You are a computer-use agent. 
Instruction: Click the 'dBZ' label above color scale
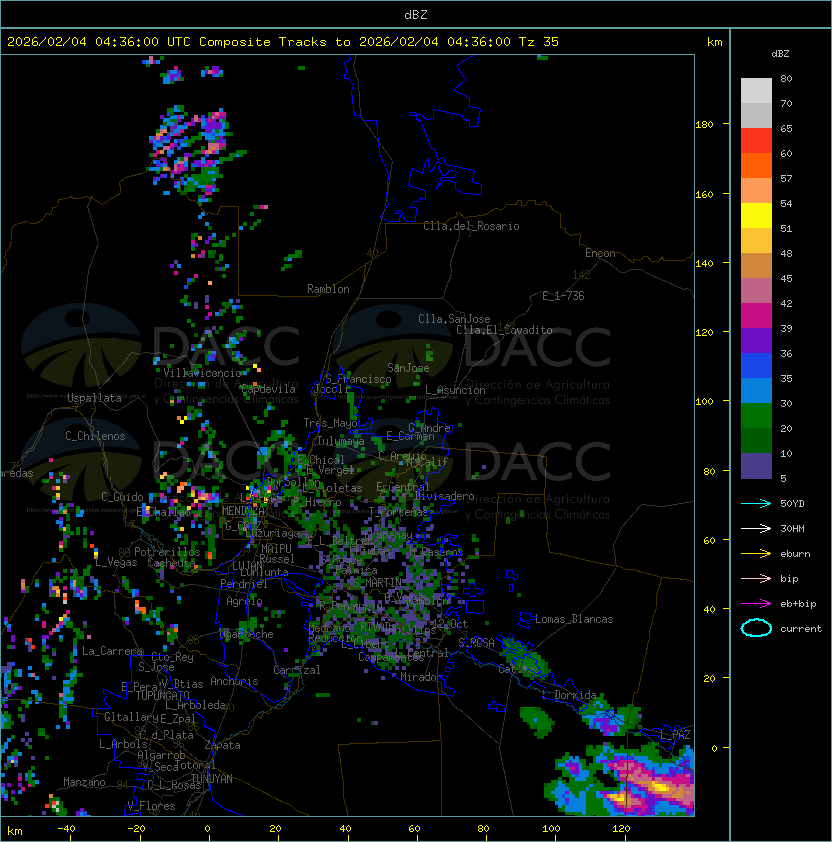point(780,53)
